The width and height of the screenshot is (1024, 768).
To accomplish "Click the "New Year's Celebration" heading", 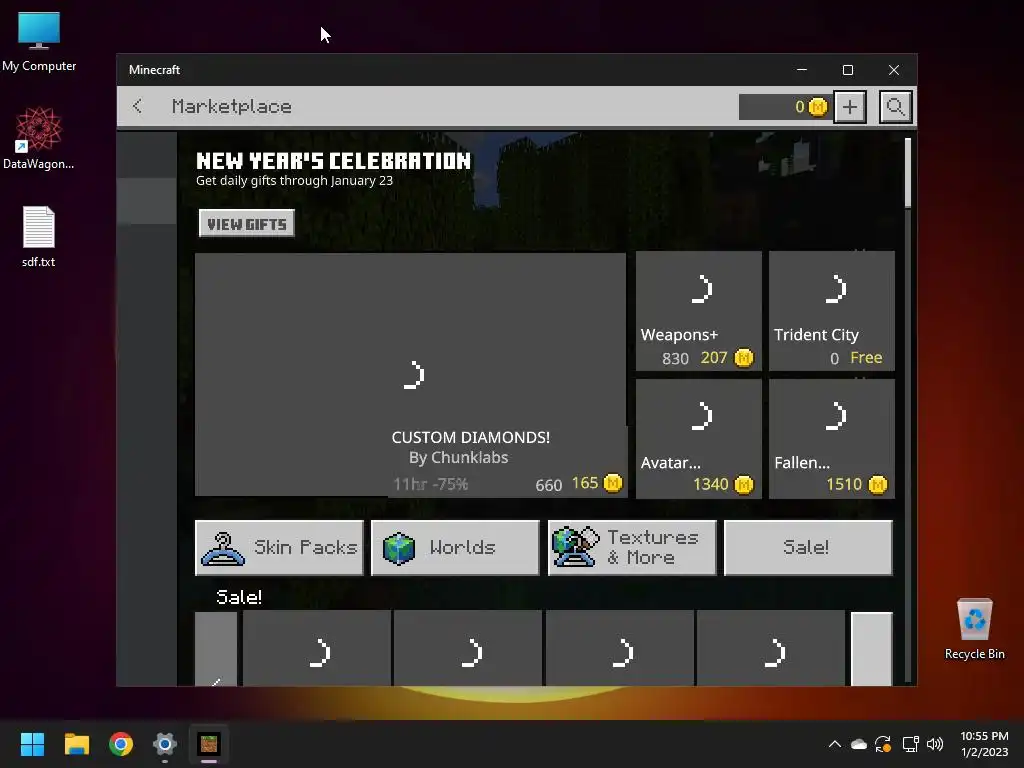I will coord(333,161).
